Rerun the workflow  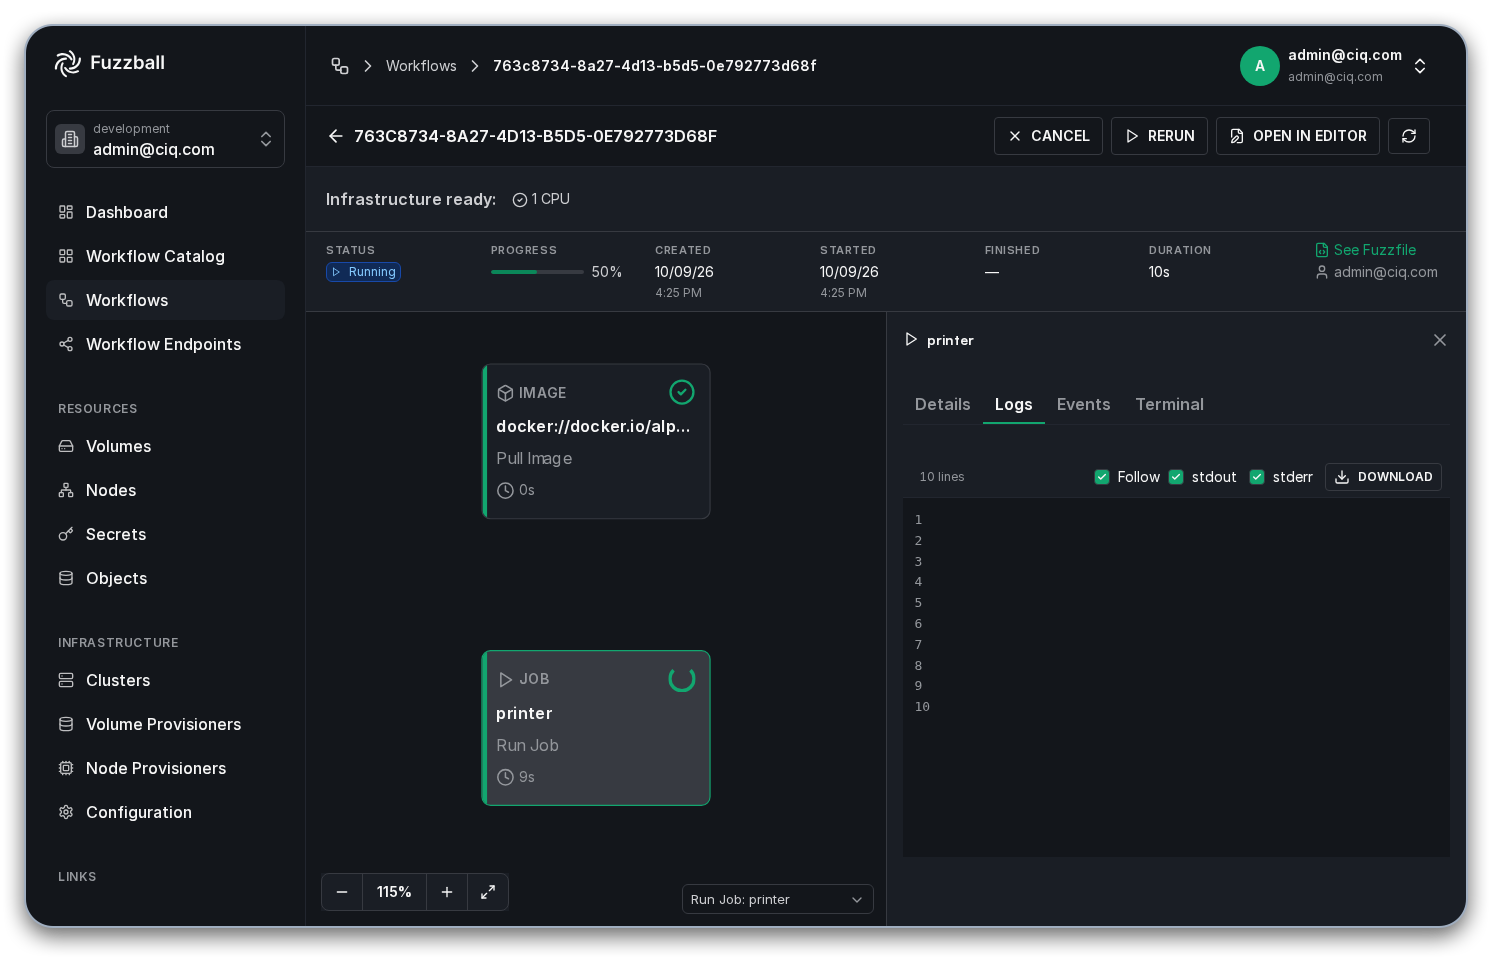tap(1159, 136)
